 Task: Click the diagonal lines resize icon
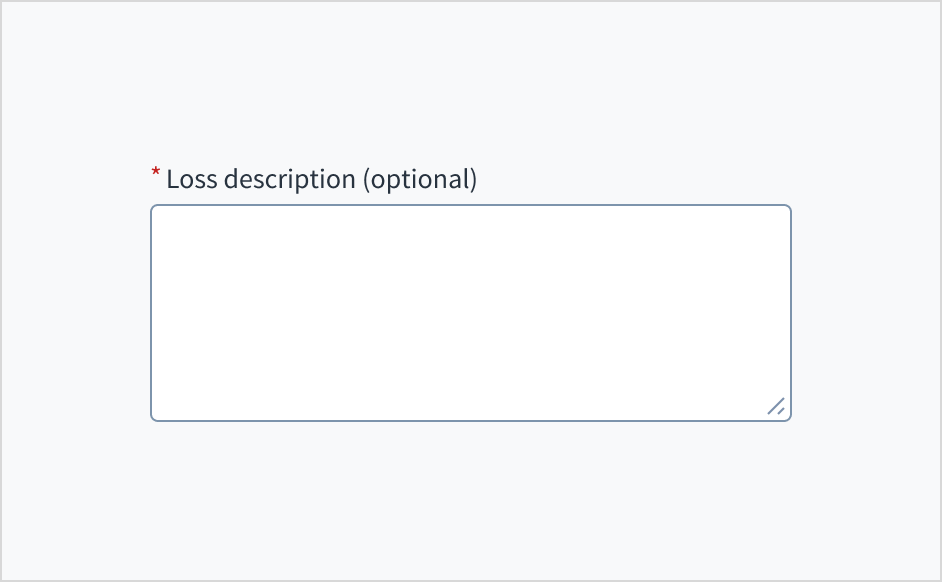pos(775,406)
